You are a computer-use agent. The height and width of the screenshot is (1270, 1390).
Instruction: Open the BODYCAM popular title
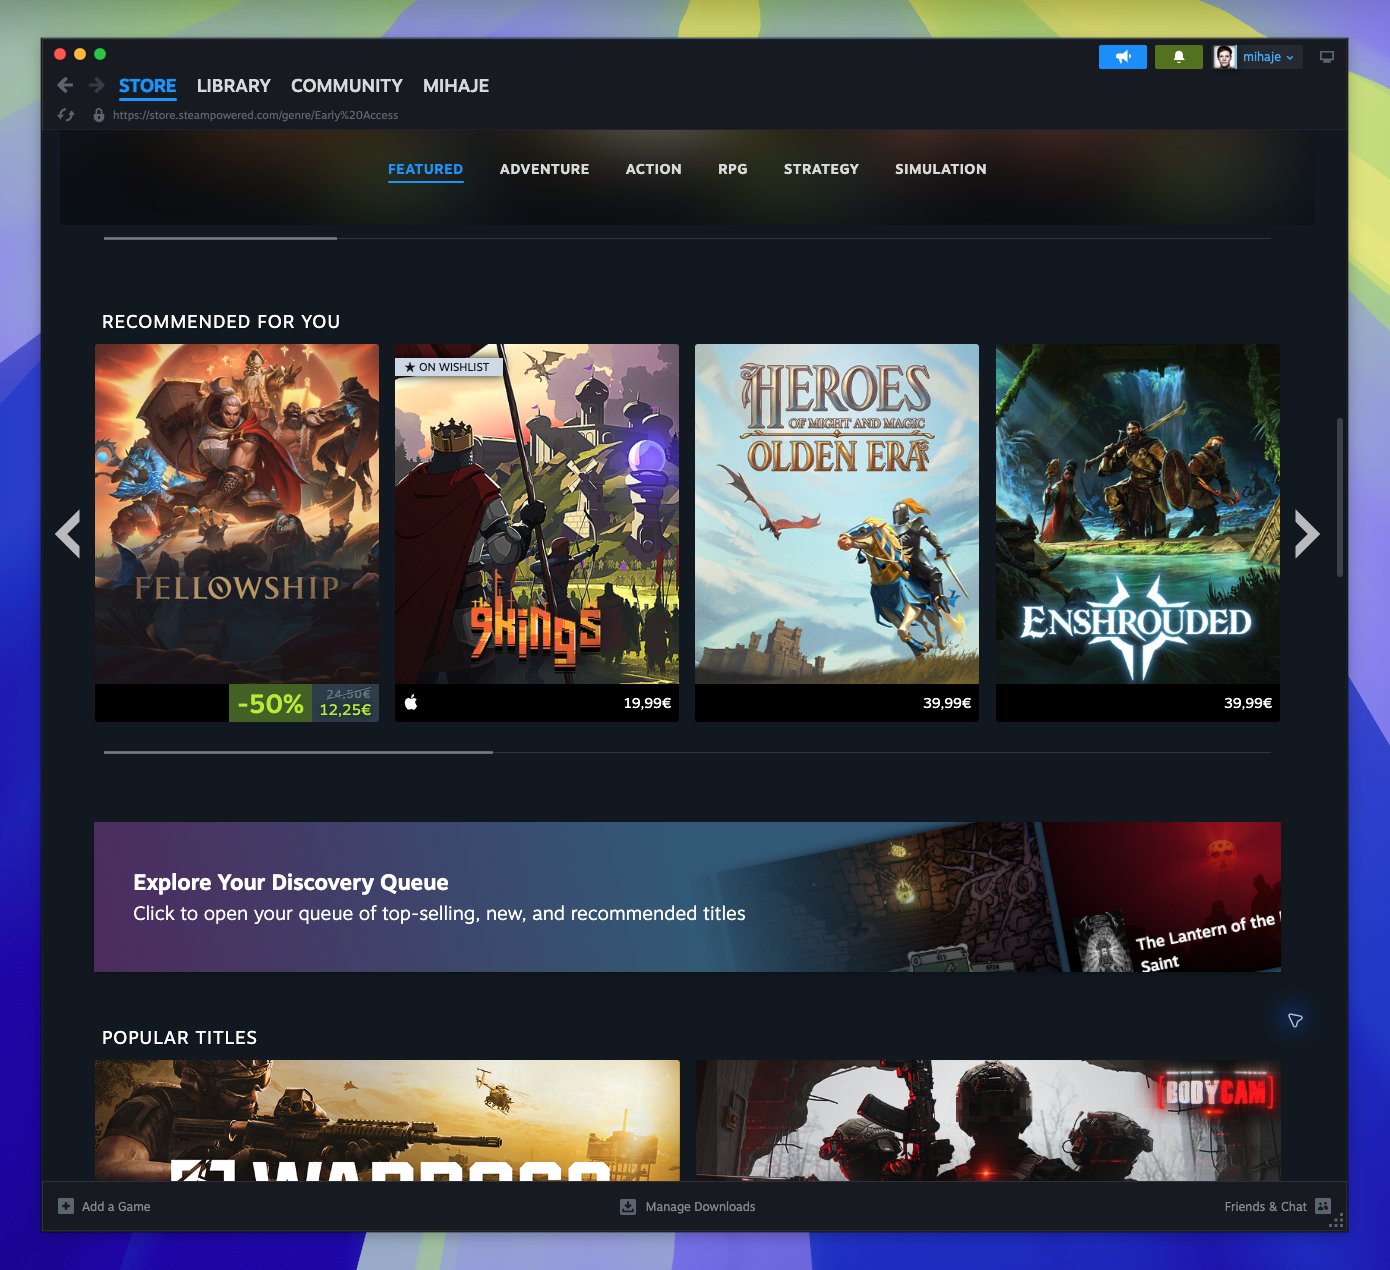(x=988, y=1120)
